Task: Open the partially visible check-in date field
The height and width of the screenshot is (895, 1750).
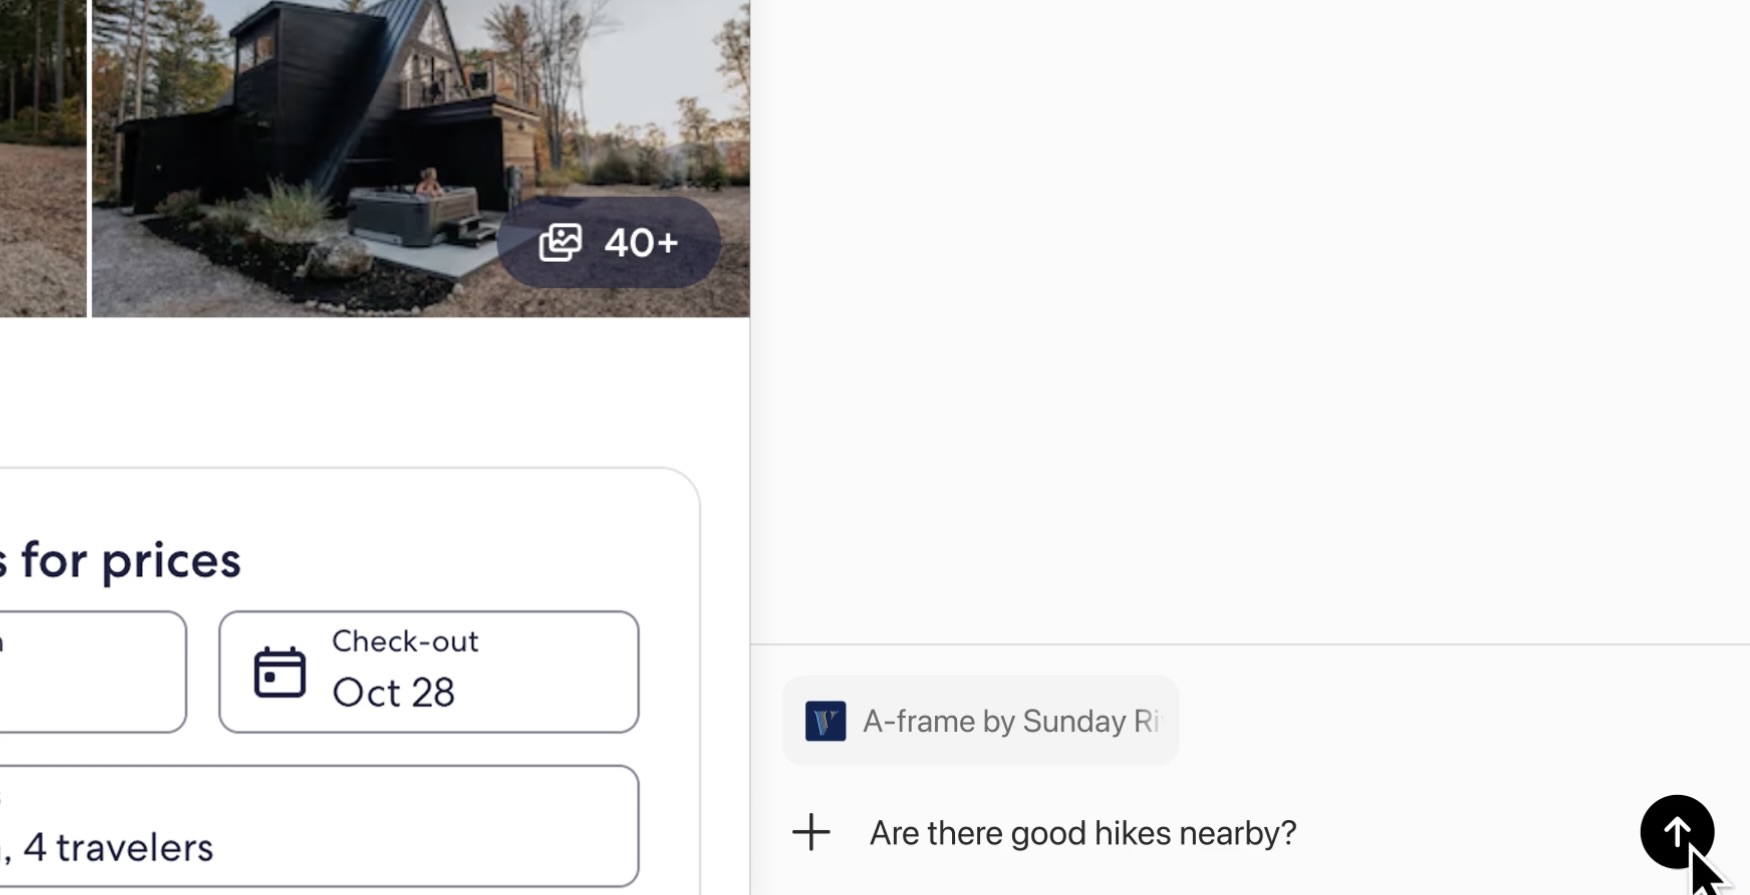Action: [x=92, y=672]
